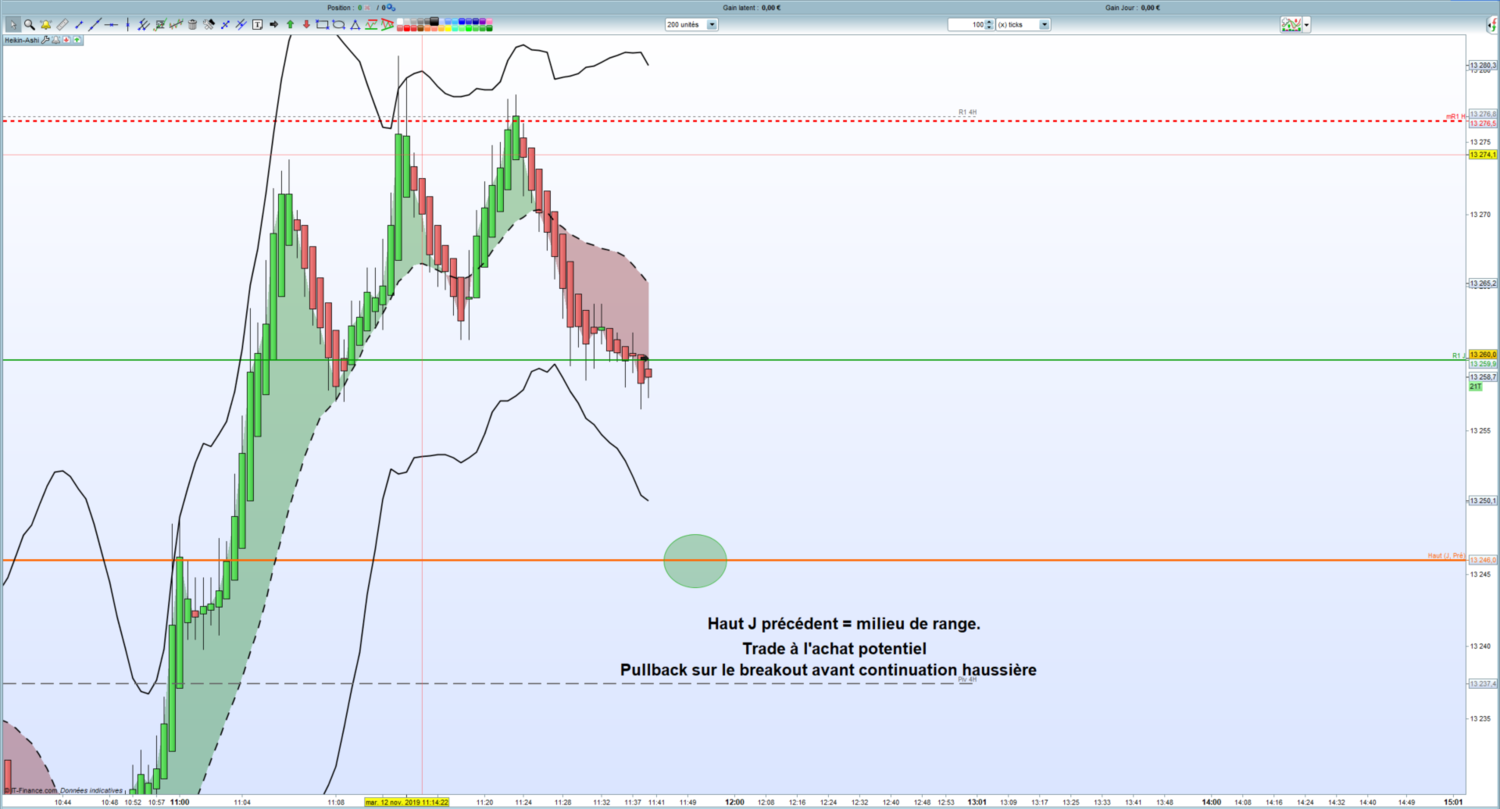
Task: Pick the black color swatch
Action: point(433,20)
